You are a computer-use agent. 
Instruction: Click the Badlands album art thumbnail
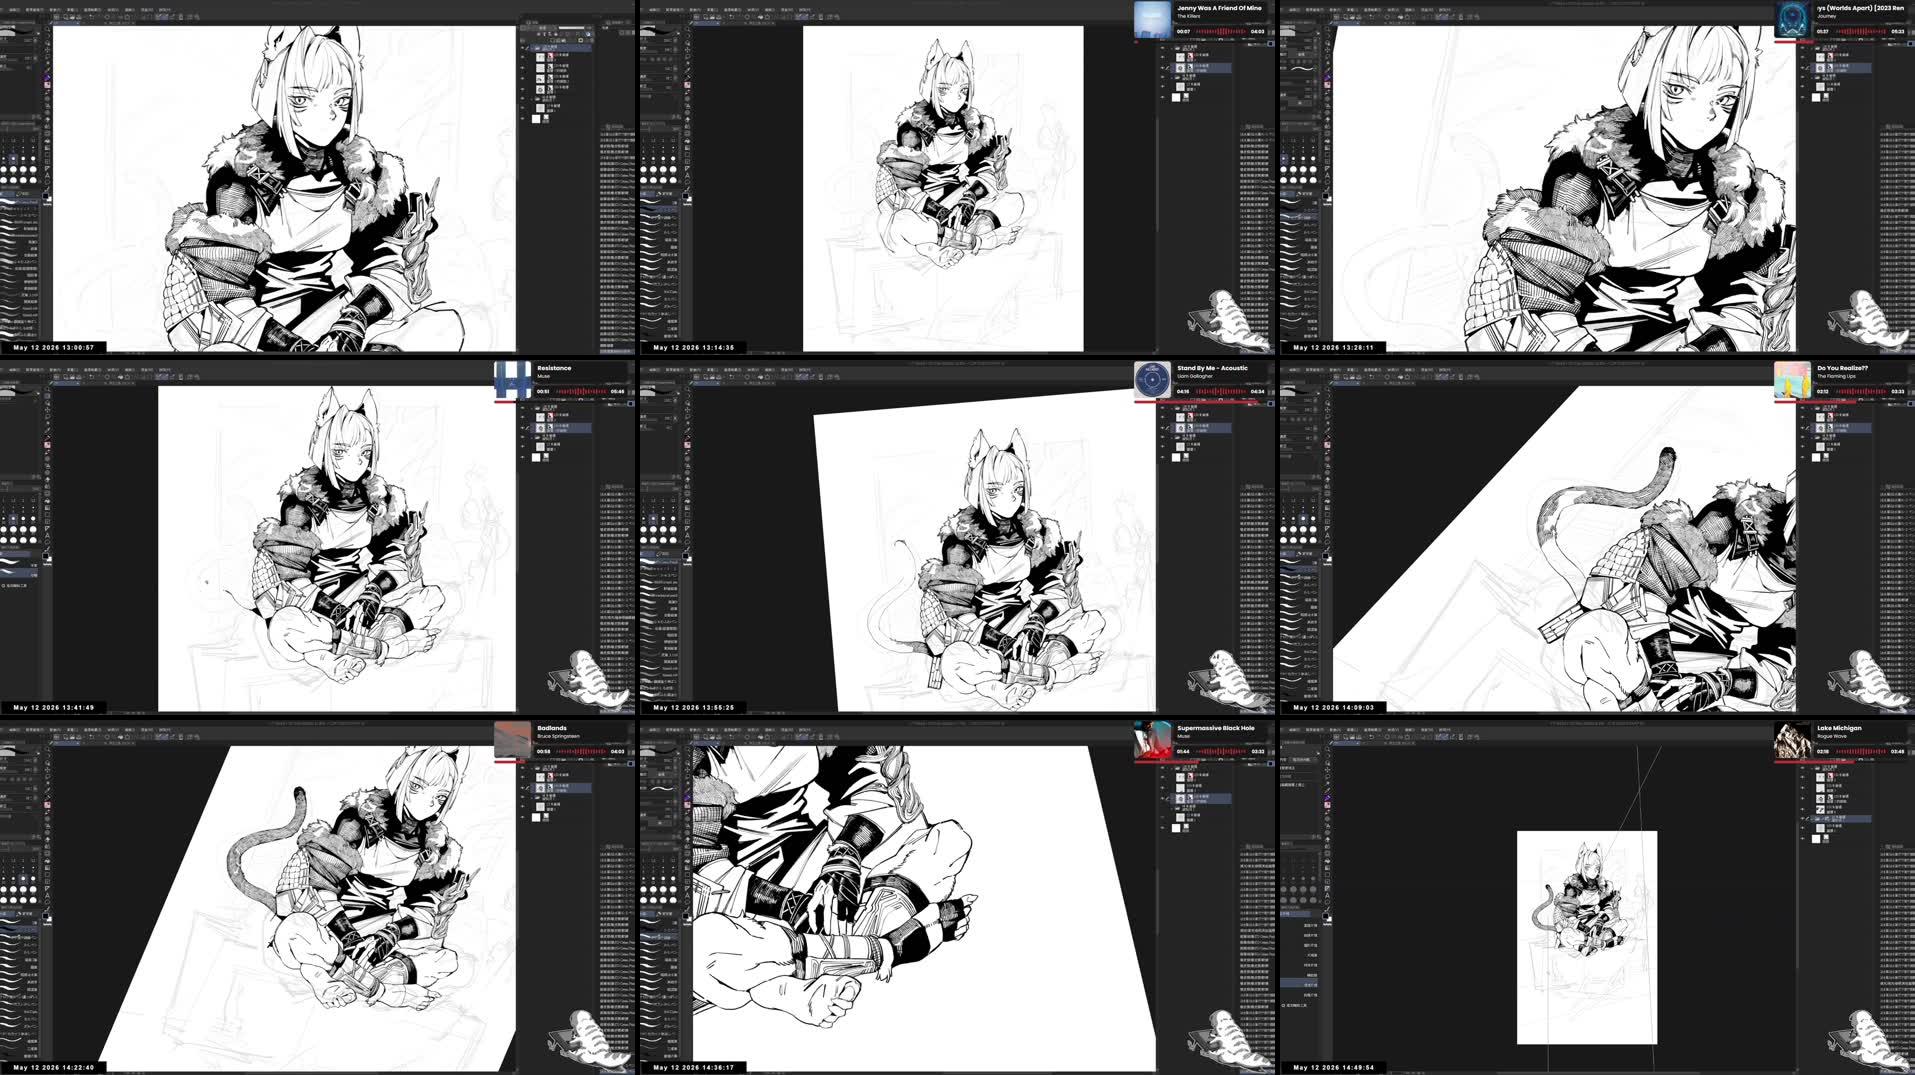click(512, 740)
